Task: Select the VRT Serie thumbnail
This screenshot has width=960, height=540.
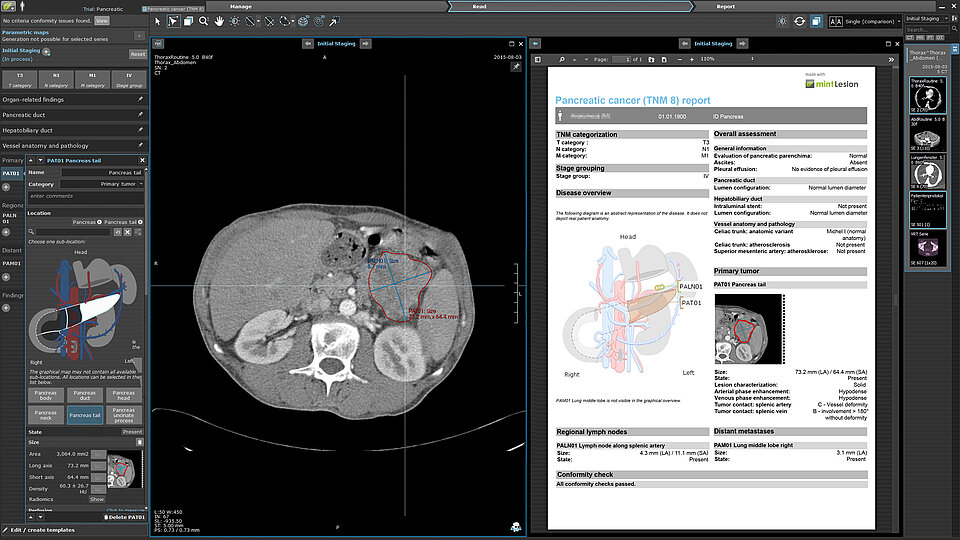Action: [927, 246]
